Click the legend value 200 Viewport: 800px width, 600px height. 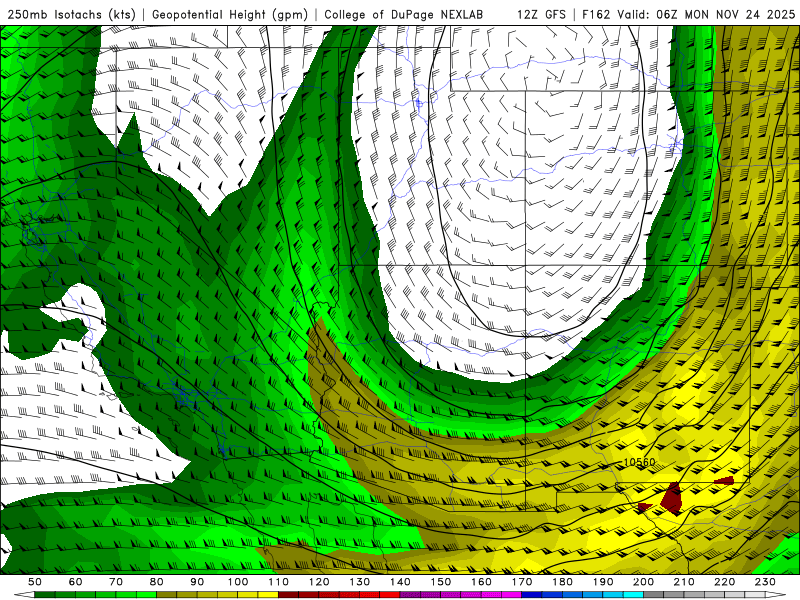point(643,582)
